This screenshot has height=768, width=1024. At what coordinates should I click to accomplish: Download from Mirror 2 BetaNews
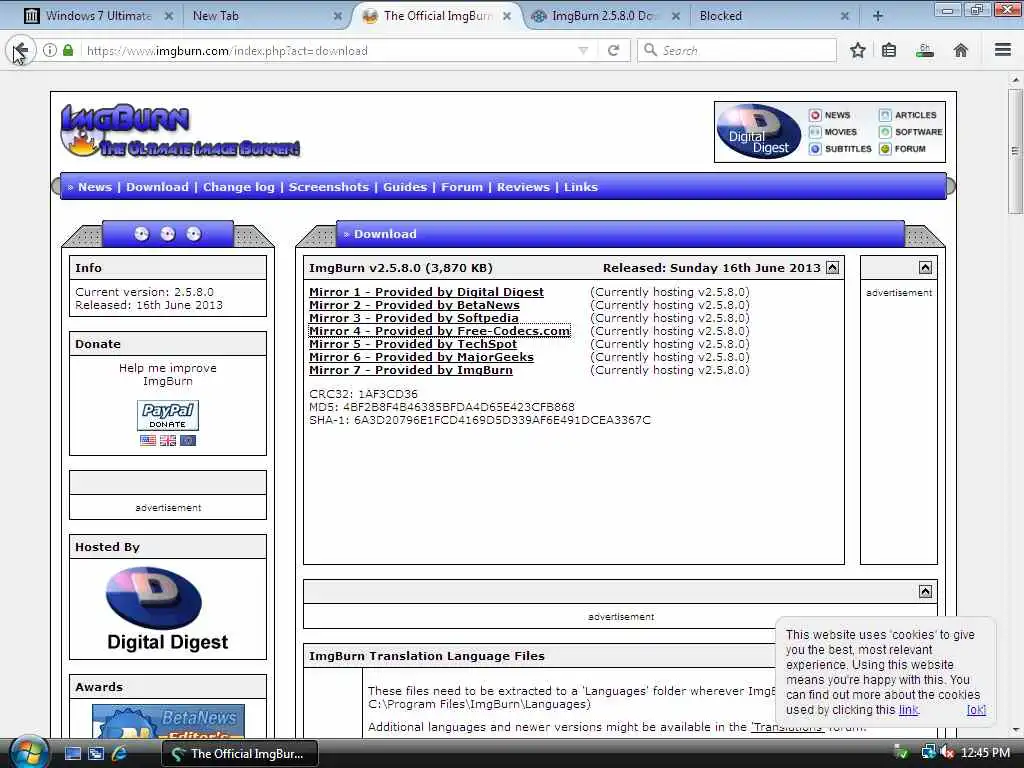414,305
